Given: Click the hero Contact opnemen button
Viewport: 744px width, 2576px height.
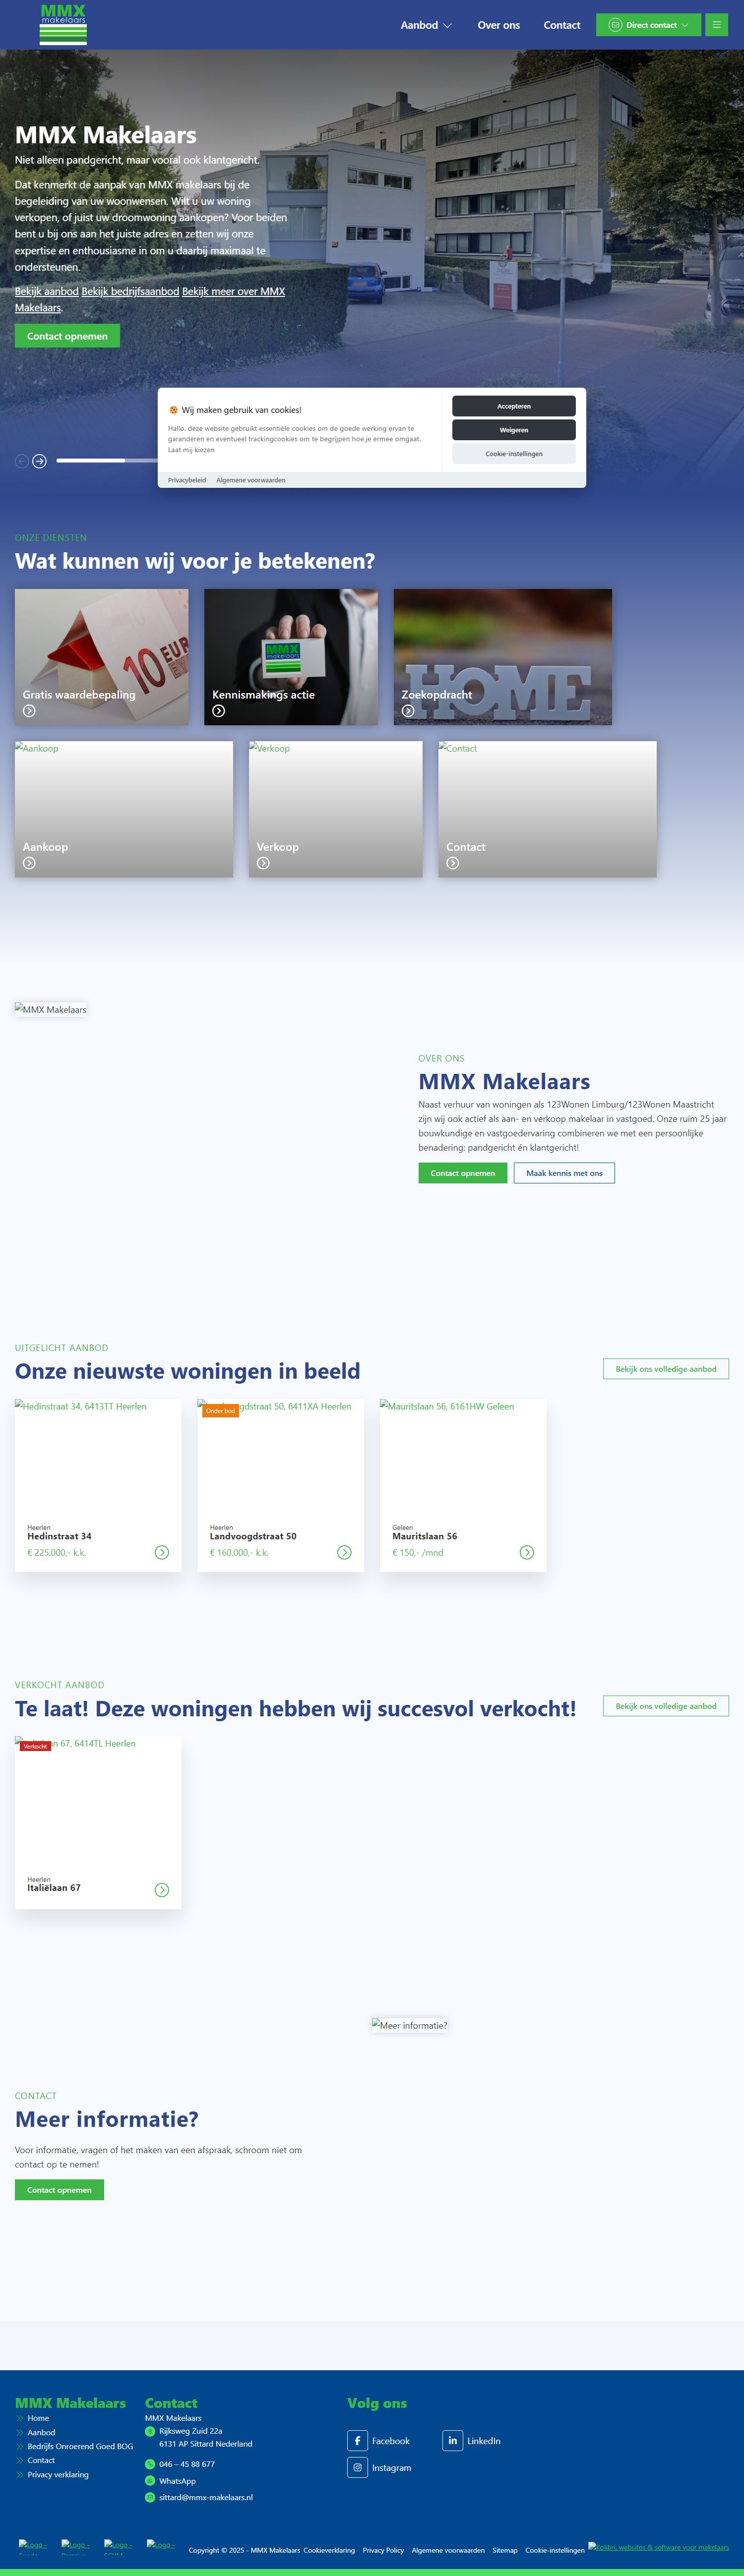Looking at the screenshot, I should click(67, 336).
